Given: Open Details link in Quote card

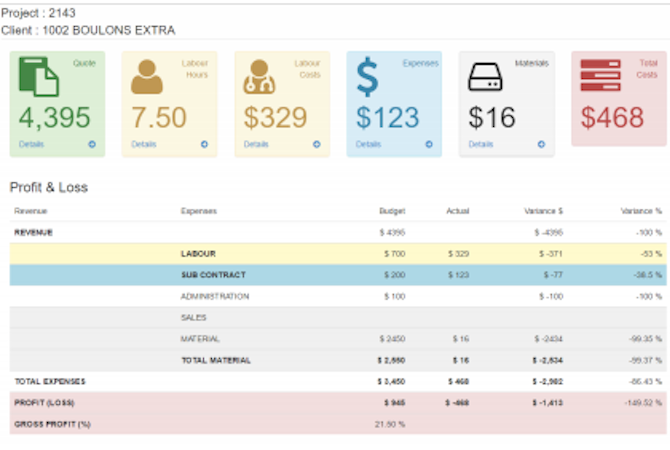Looking at the screenshot, I should [32, 144].
